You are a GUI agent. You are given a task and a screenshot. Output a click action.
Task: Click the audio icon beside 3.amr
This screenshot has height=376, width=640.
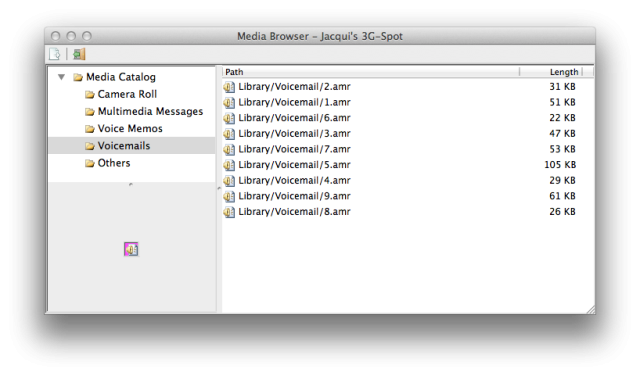[x=229, y=134]
